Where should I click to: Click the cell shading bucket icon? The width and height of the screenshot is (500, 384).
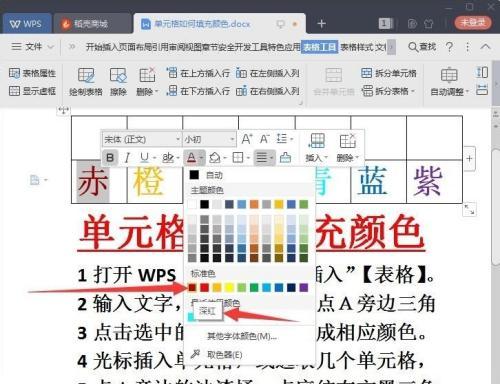pos(215,157)
